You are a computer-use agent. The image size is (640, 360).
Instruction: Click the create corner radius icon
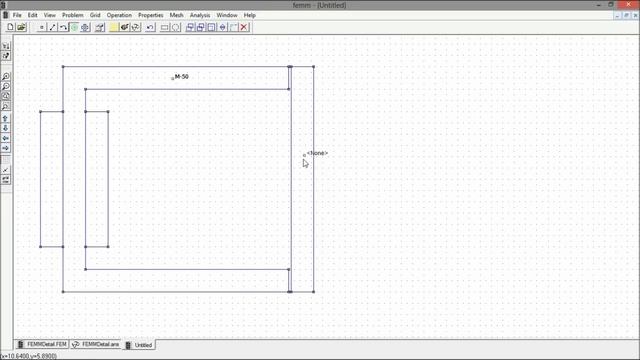tap(233, 27)
